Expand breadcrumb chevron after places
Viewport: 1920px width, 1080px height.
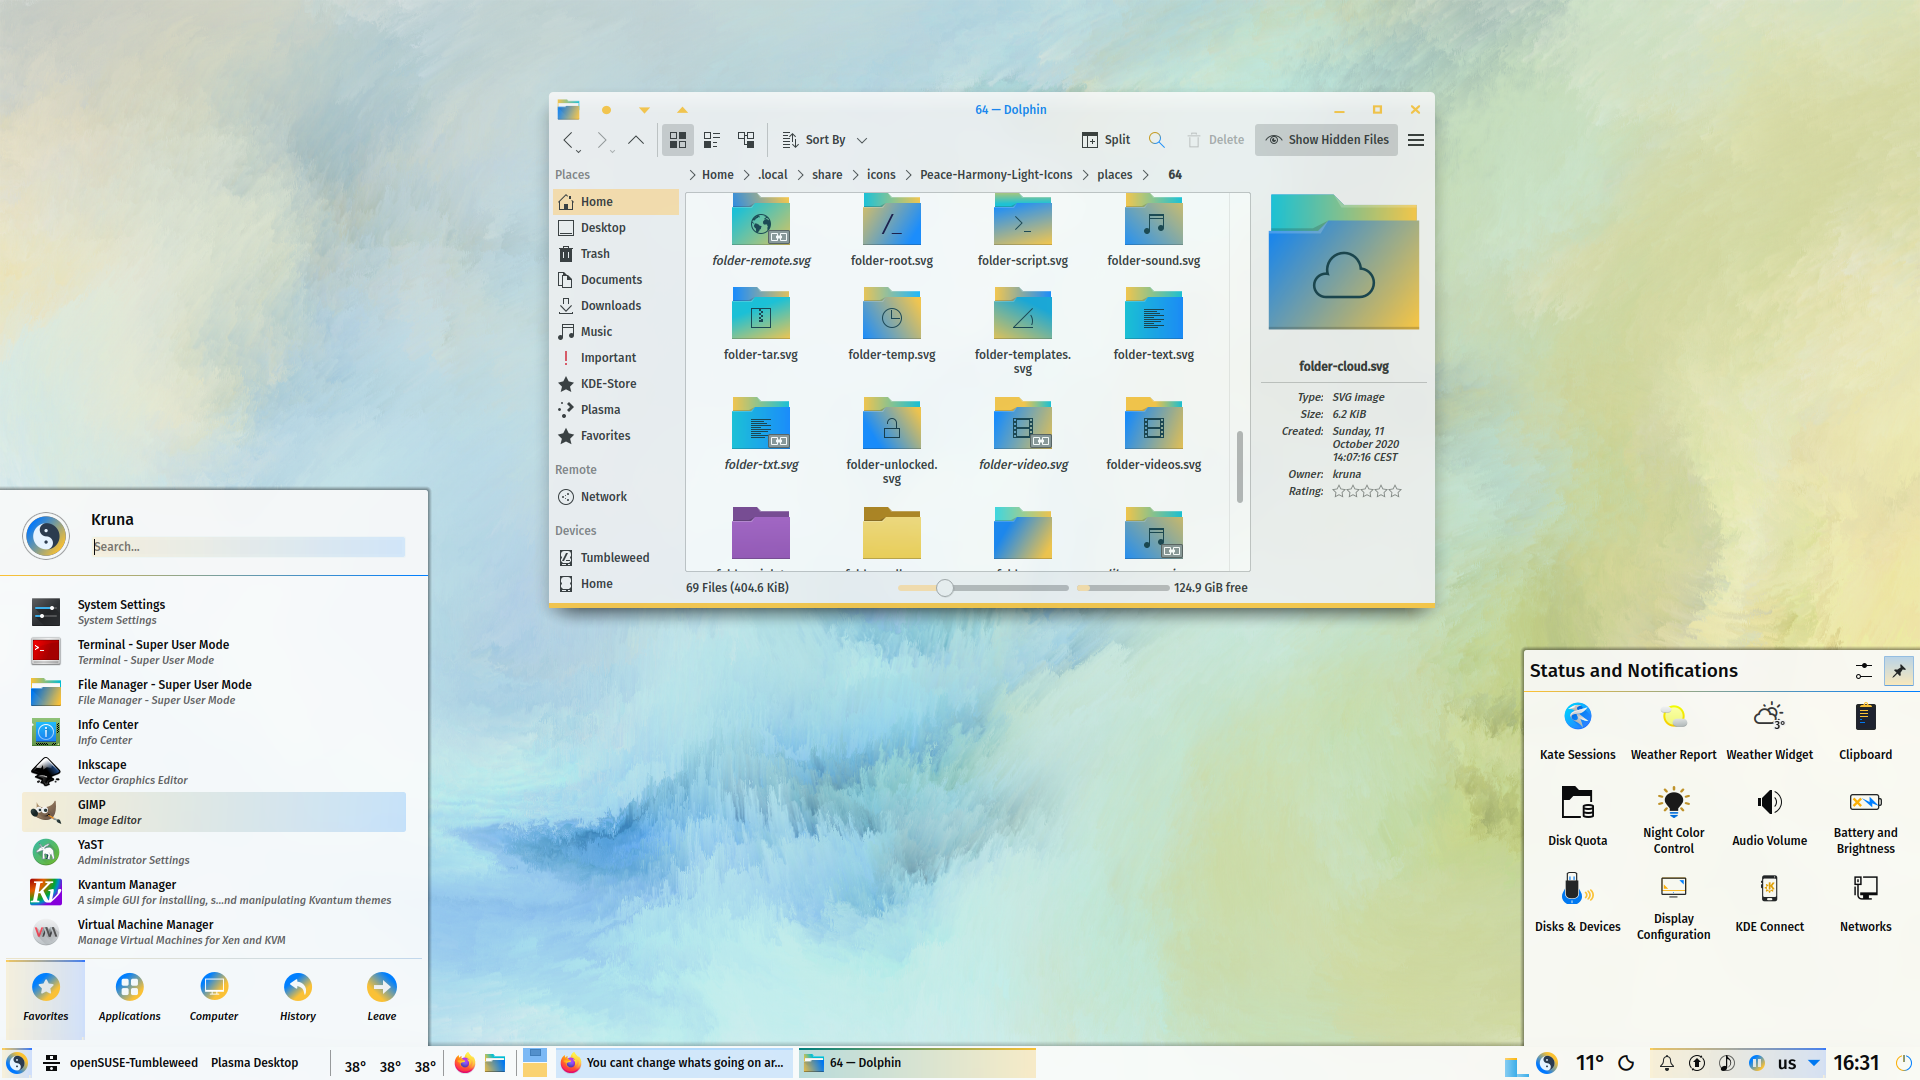(x=1145, y=175)
